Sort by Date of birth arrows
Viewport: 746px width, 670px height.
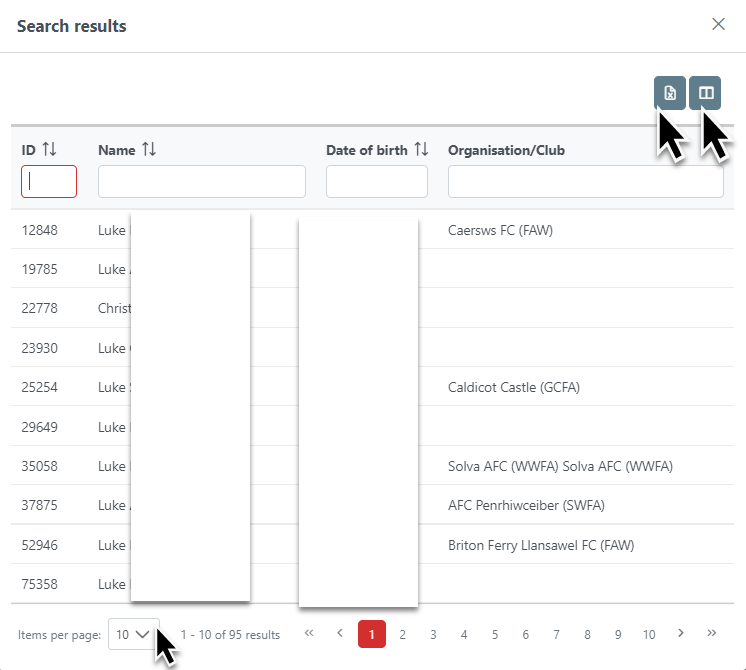click(421, 150)
